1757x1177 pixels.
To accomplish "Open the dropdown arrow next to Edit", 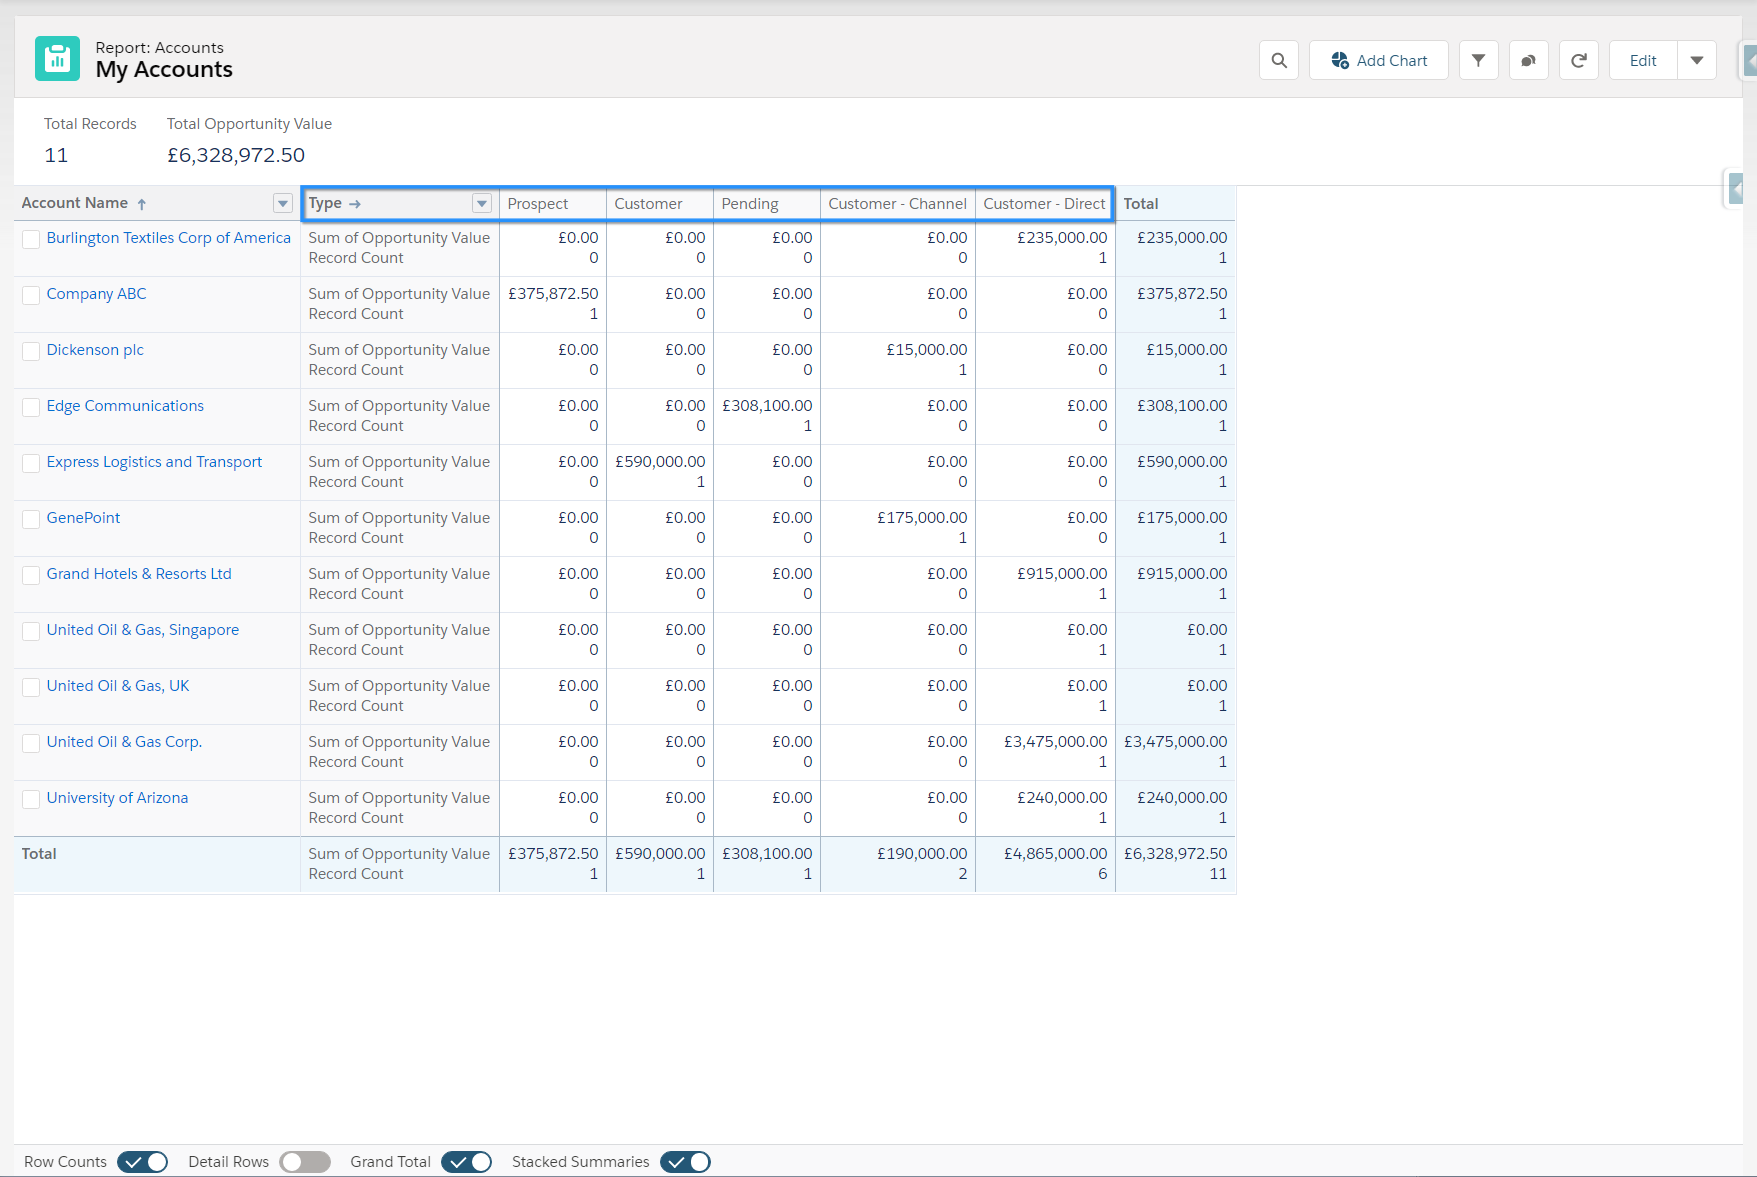I will click(1697, 60).
